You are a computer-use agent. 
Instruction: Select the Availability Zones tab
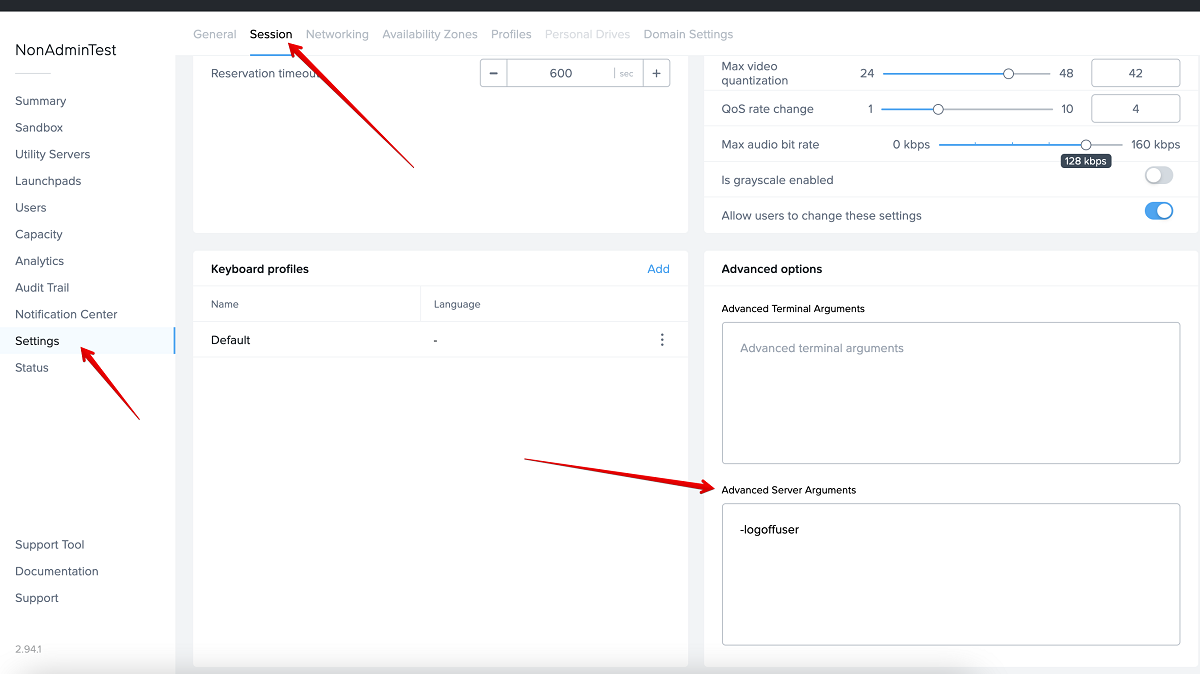(x=429, y=34)
